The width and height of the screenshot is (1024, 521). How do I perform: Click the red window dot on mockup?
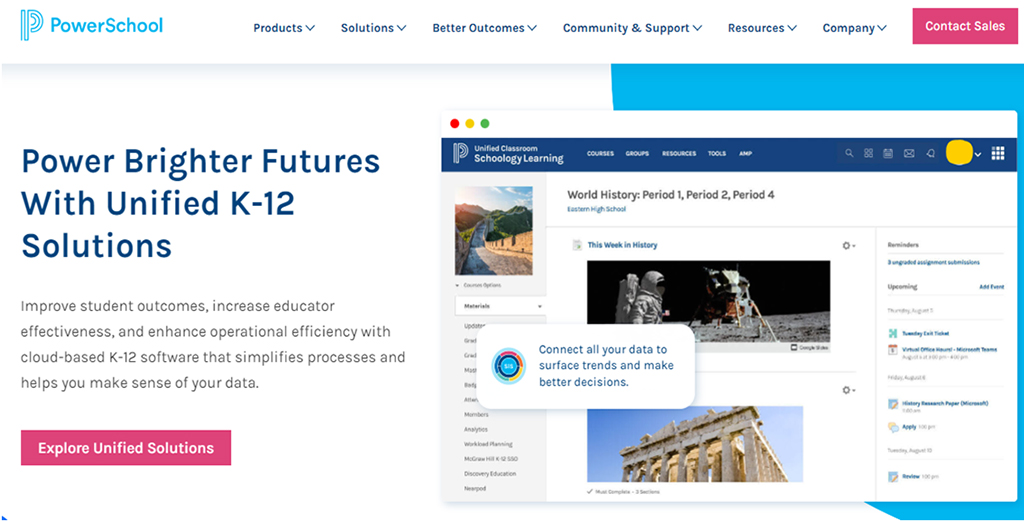pyautogui.click(x=455, y=123)
